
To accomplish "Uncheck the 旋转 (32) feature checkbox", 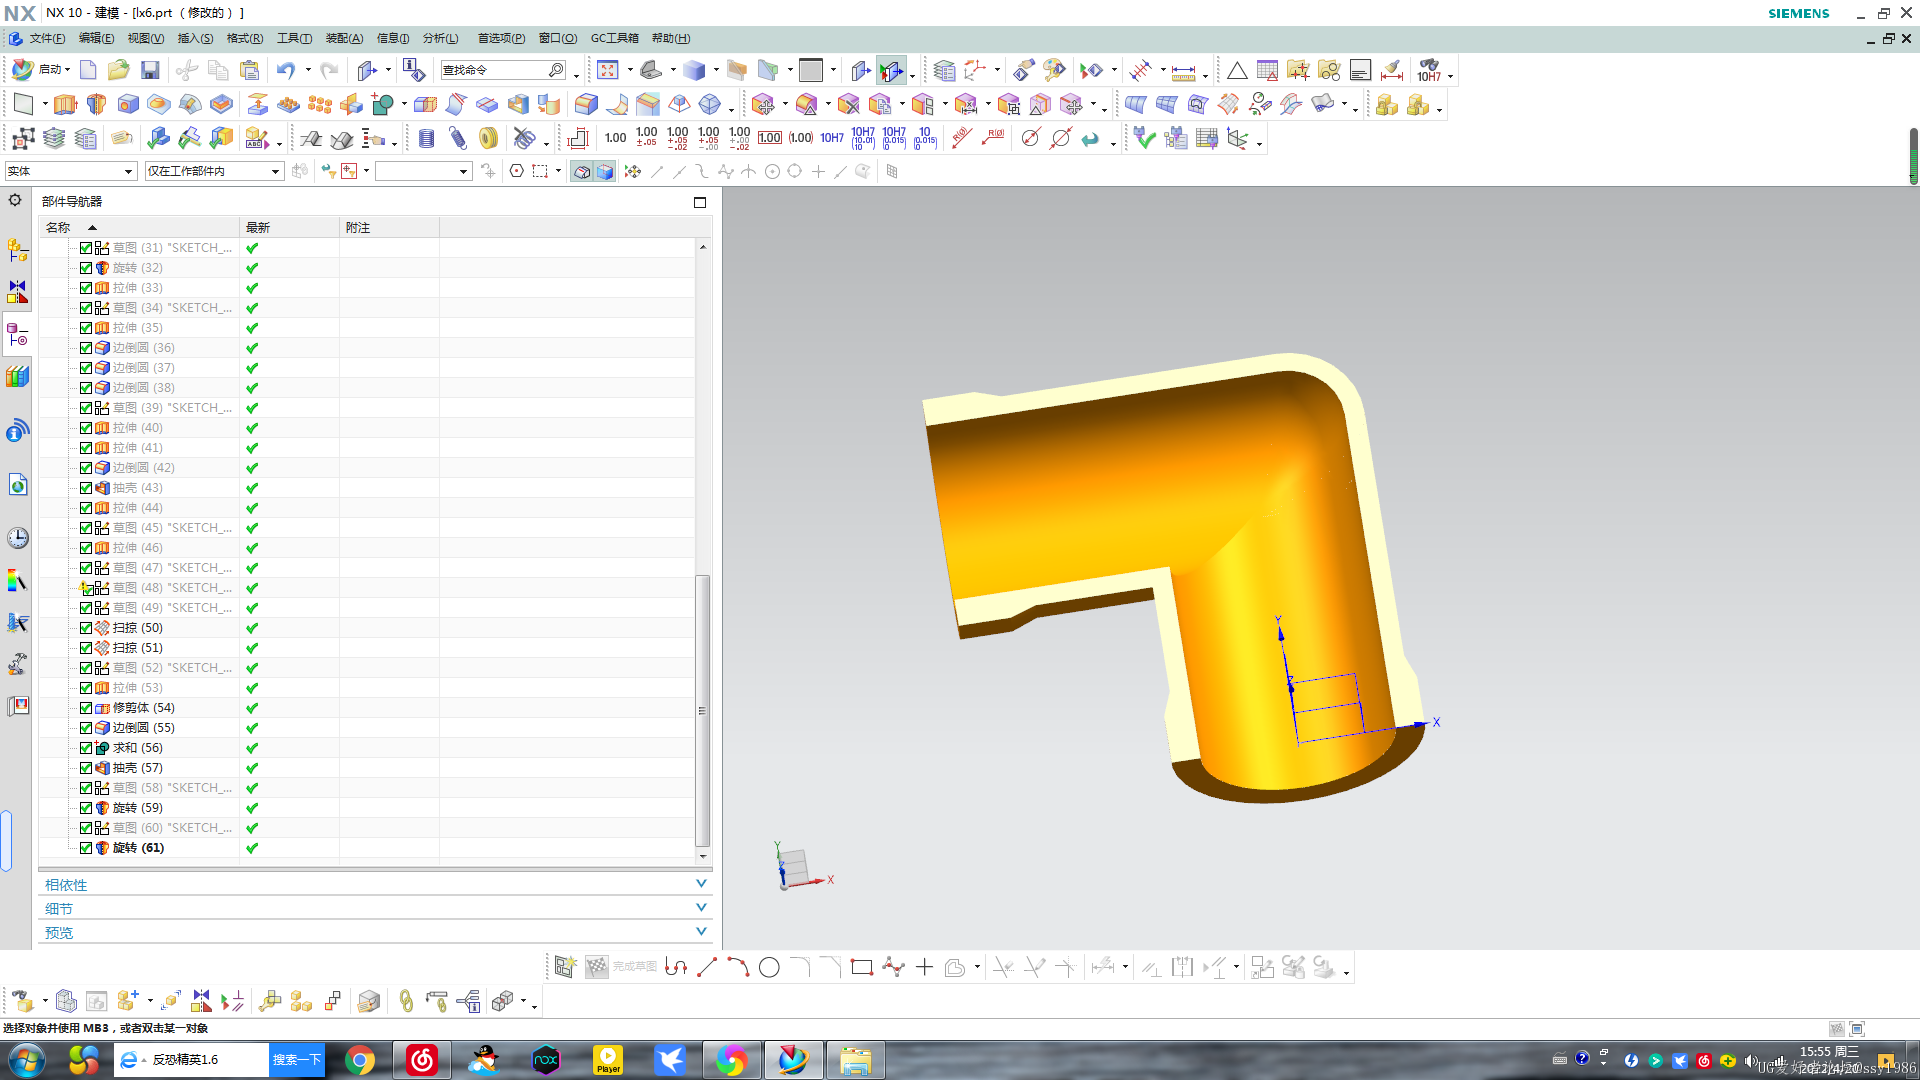I will tap(86, 268).
